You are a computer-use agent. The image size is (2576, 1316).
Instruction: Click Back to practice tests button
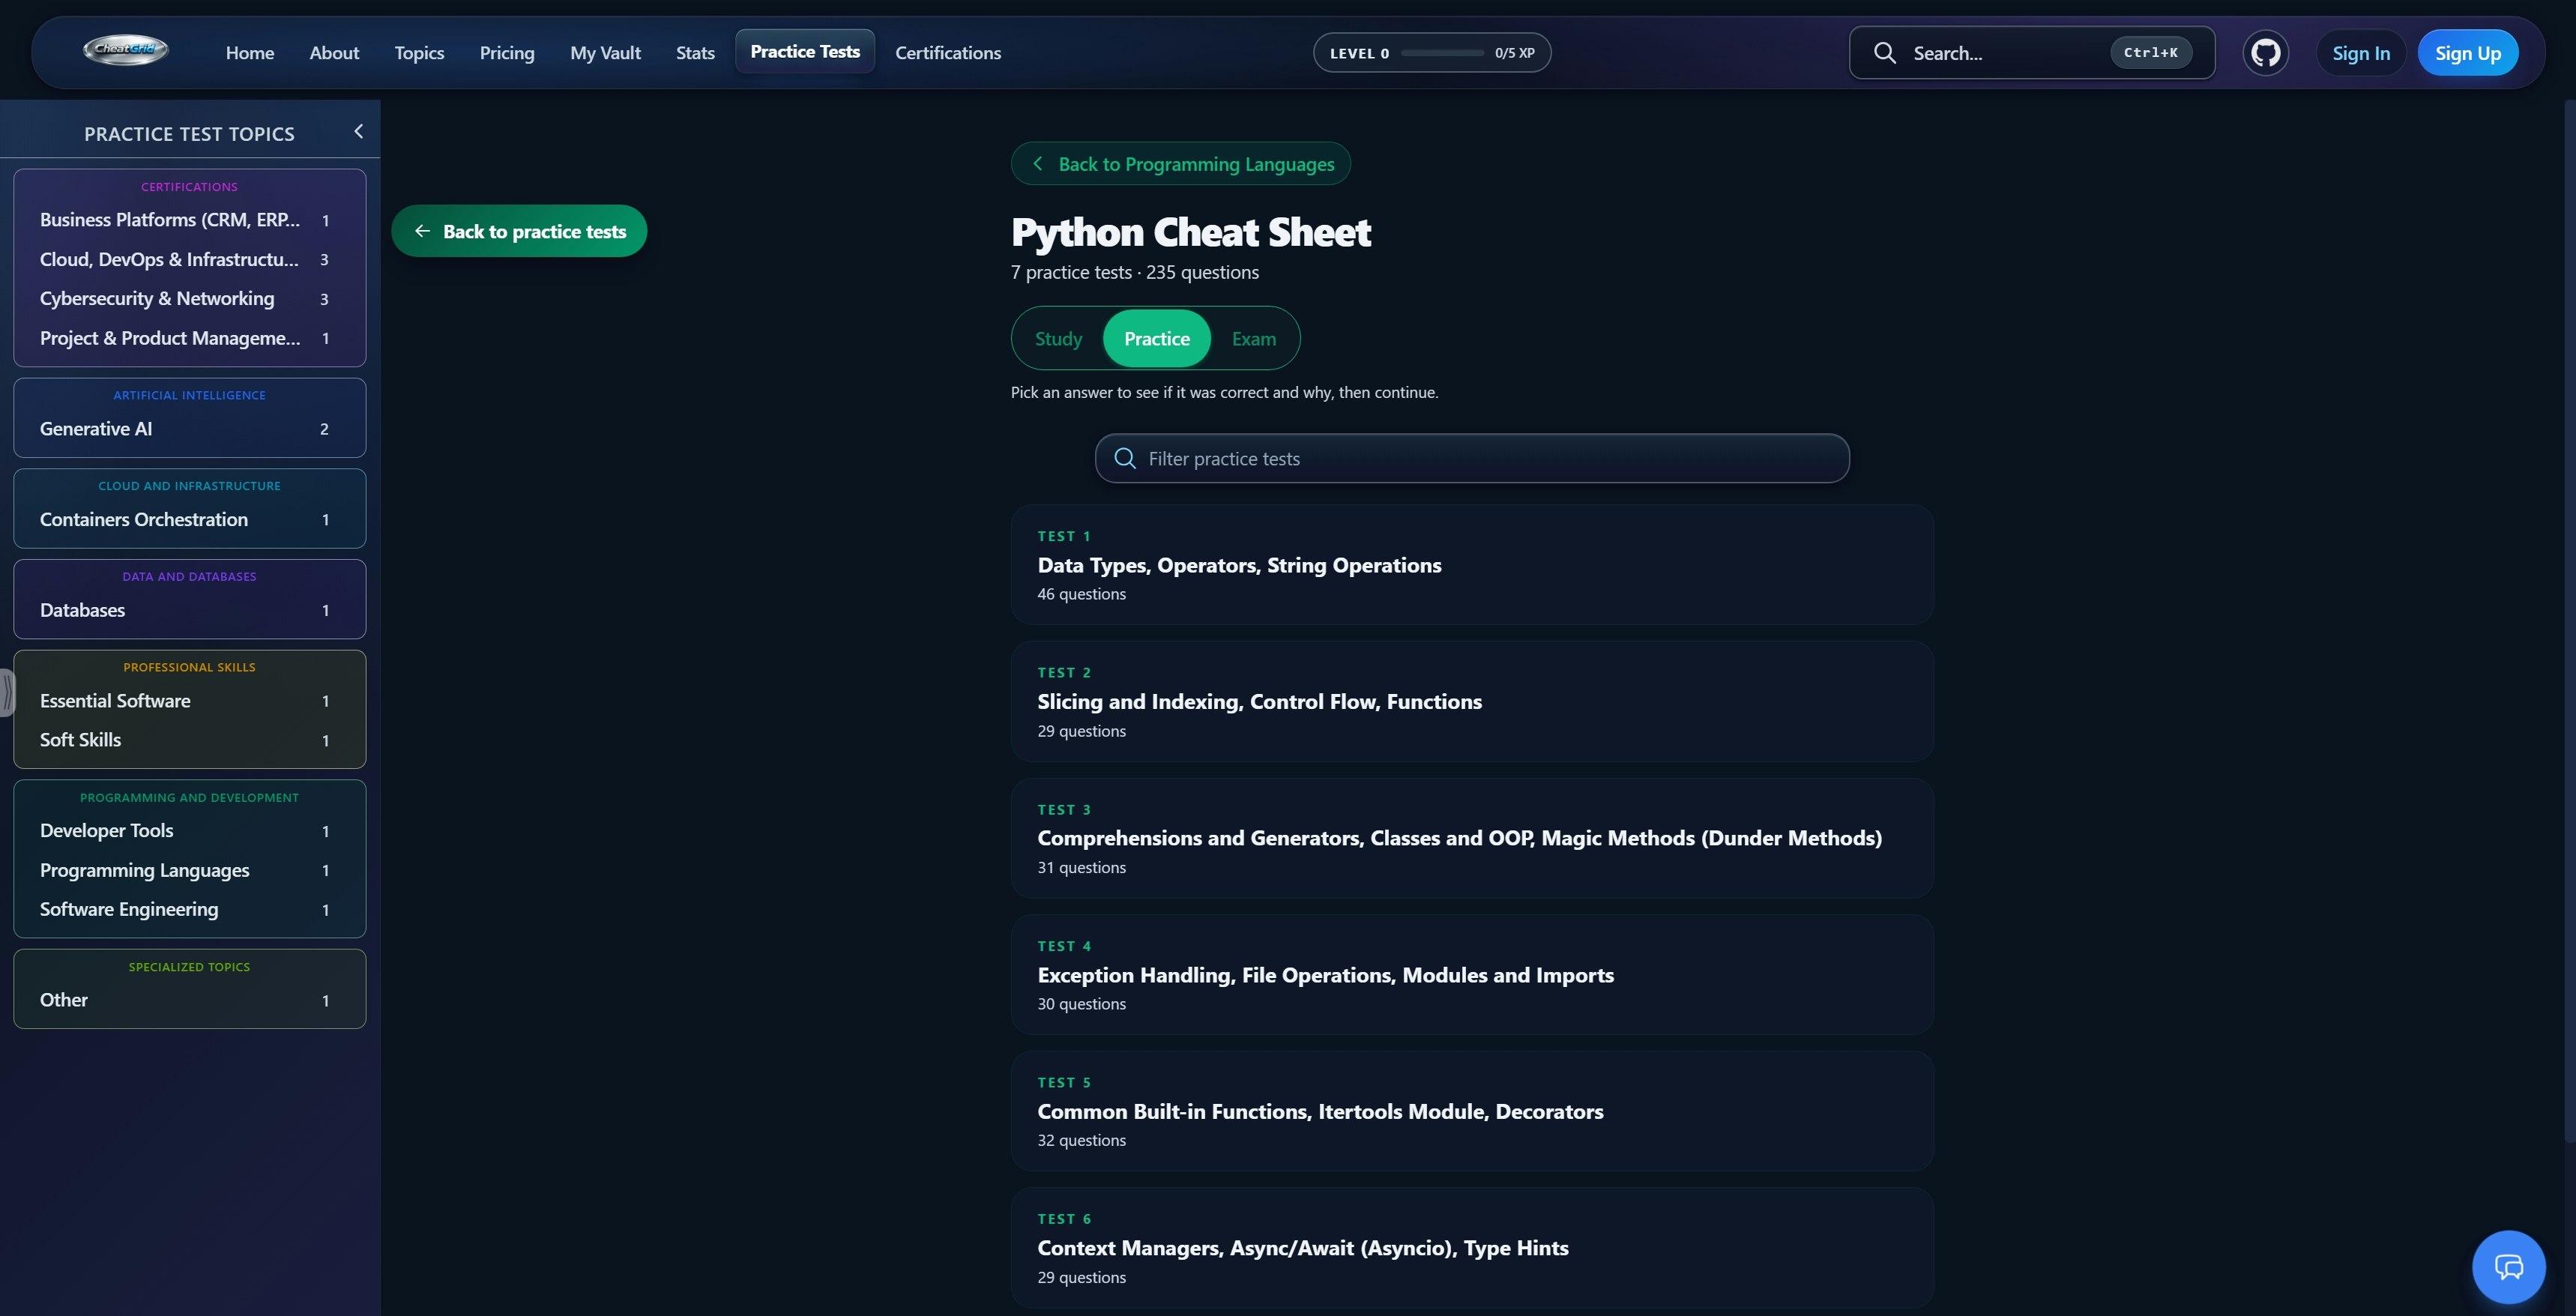[x=519, y=231]
